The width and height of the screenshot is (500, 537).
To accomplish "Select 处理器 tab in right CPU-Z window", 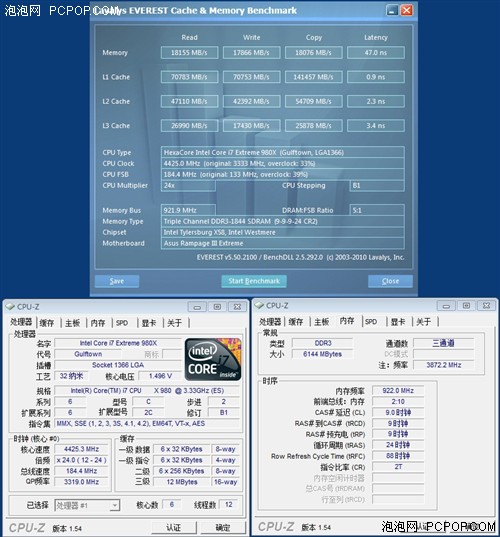I will (270, 322).
